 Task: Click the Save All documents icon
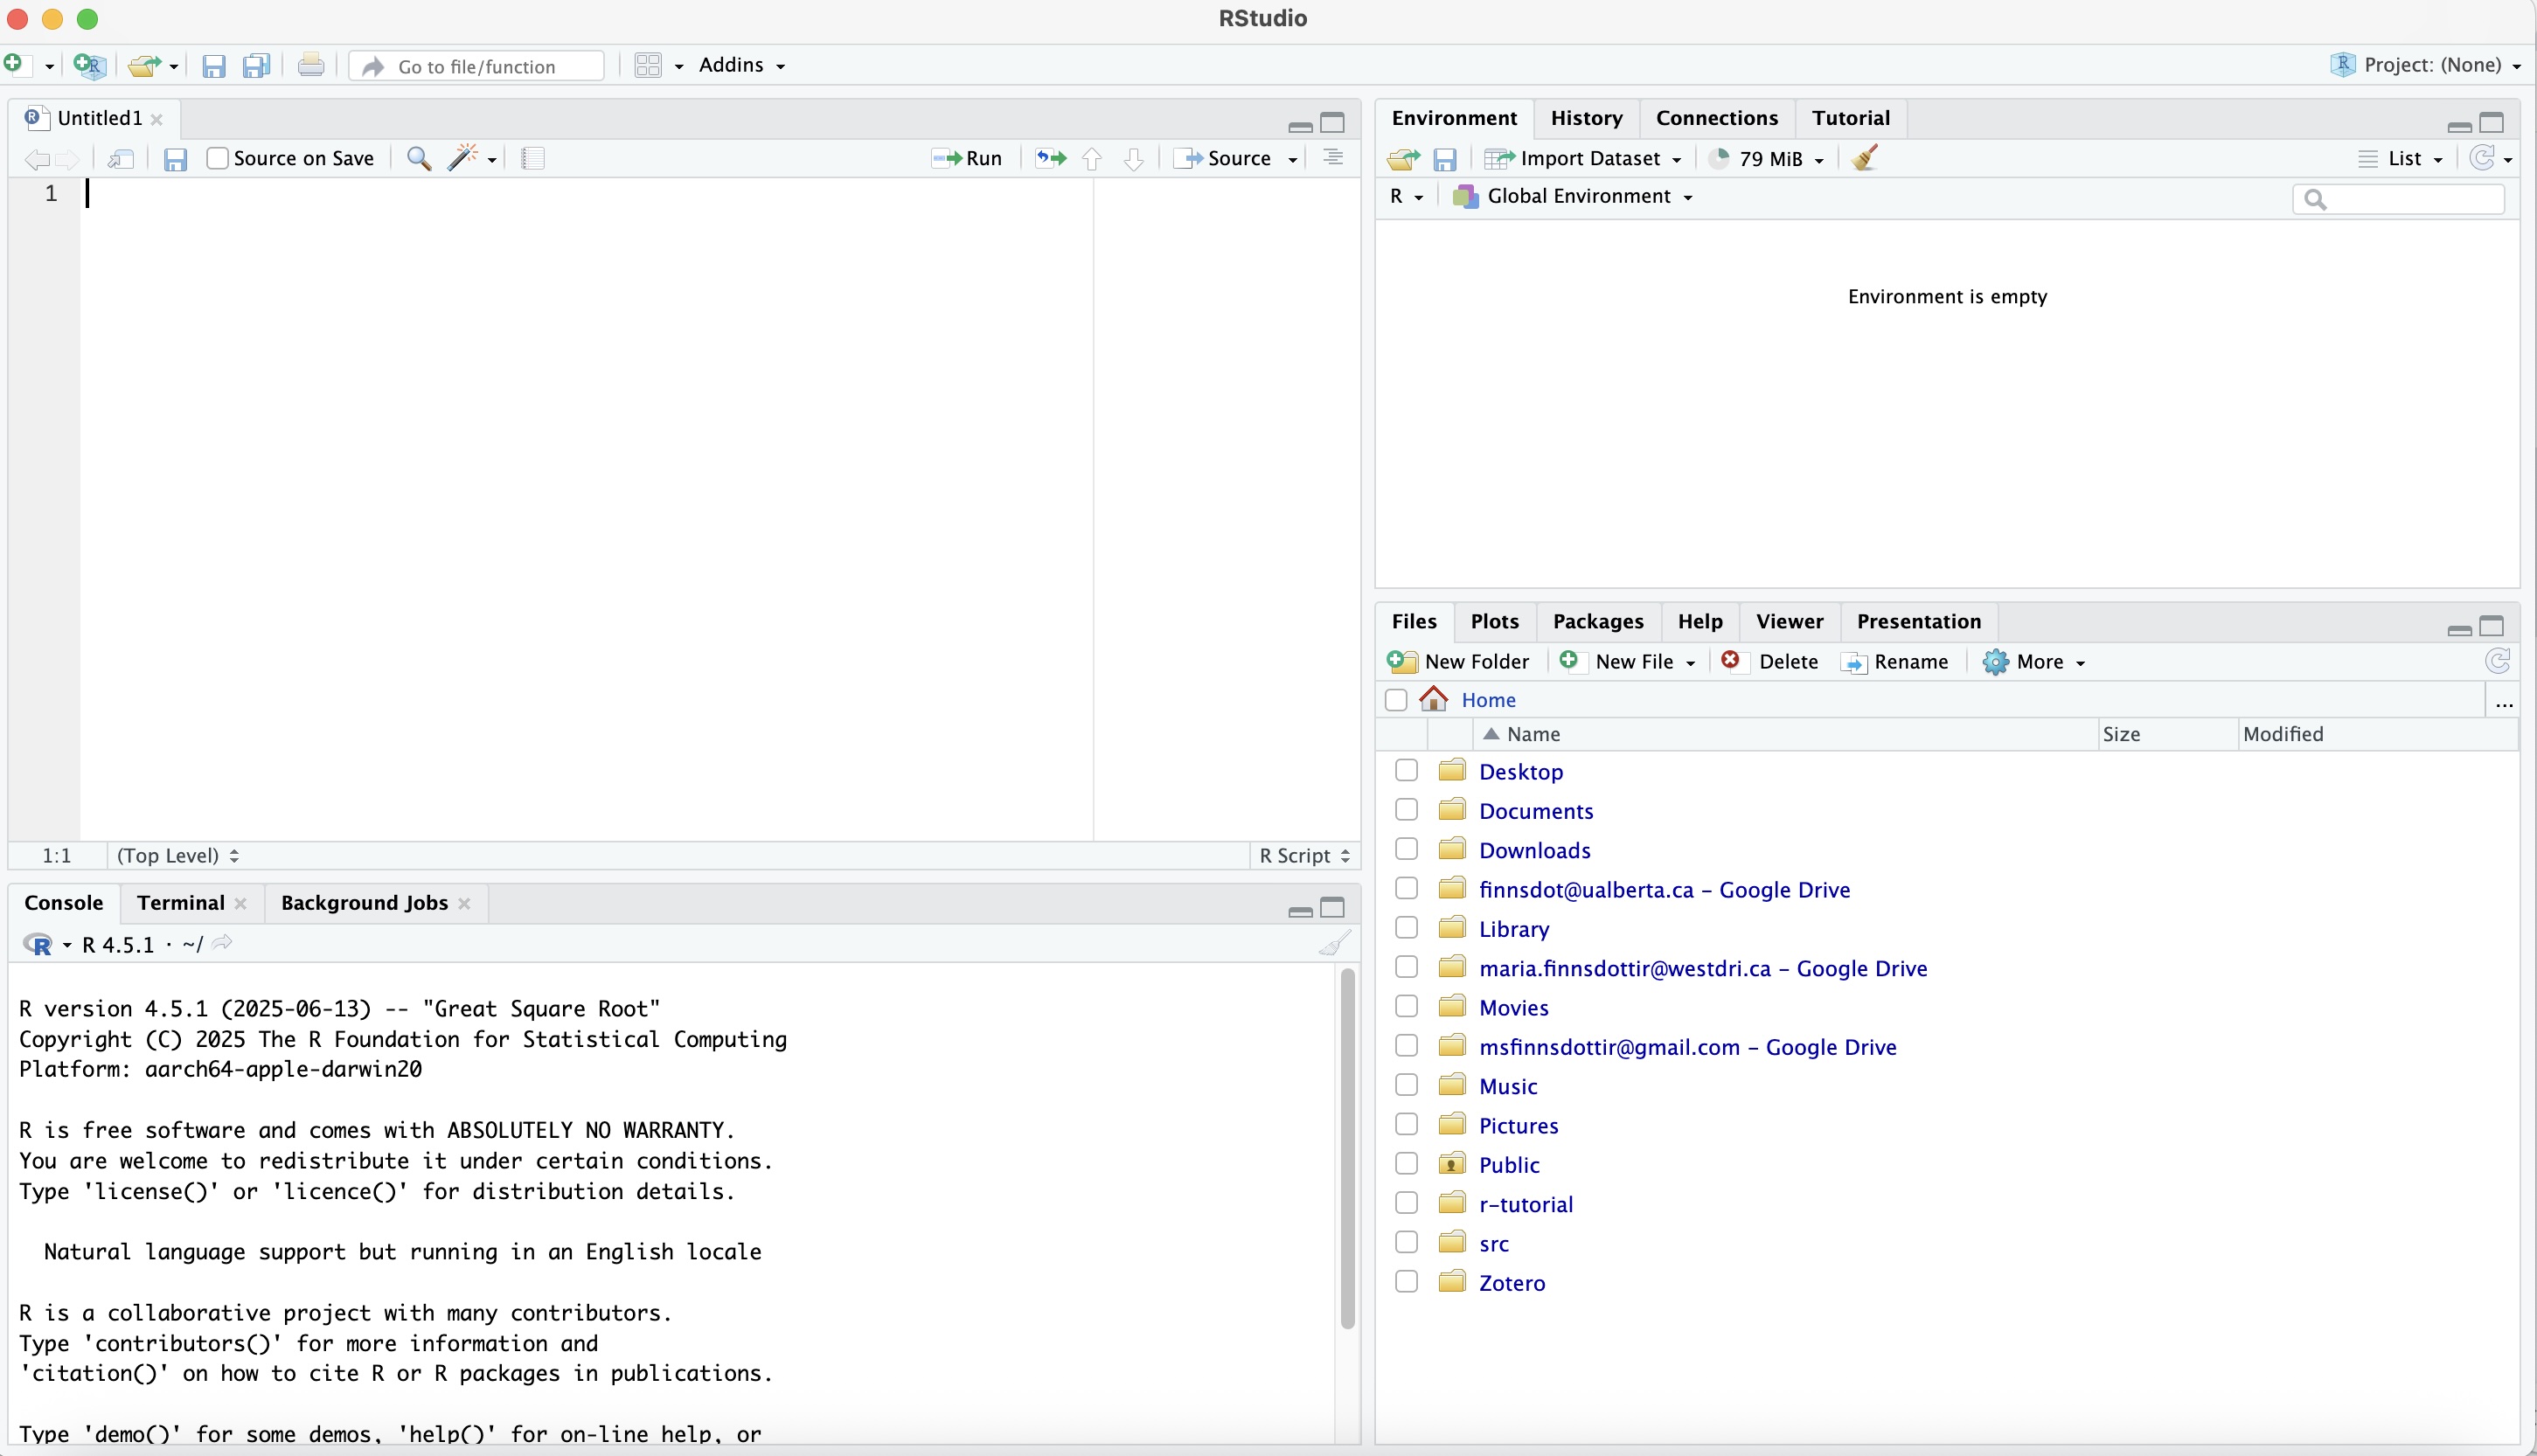pos(257,66)
